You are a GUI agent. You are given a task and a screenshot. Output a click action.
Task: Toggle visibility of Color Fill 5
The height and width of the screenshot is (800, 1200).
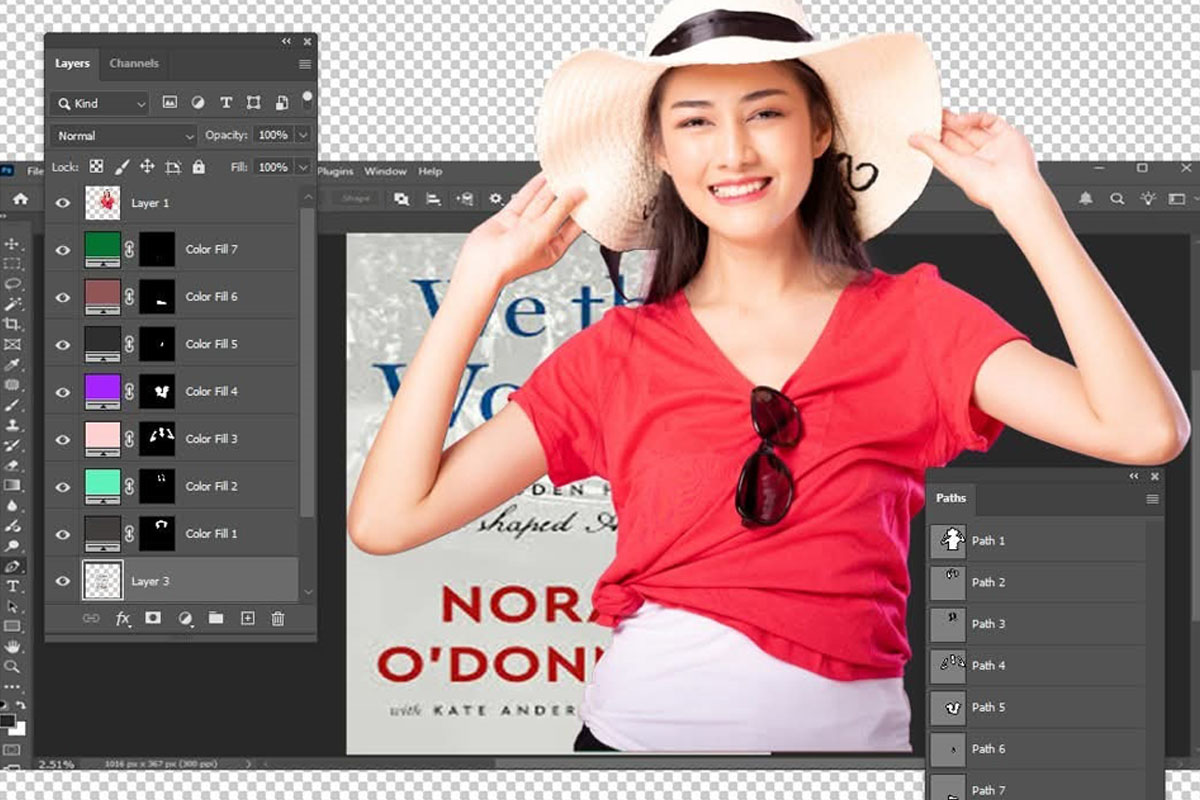click(63, 344)
